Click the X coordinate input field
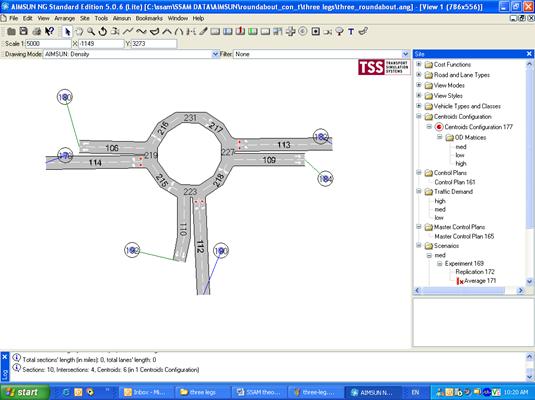 point(101,44)
